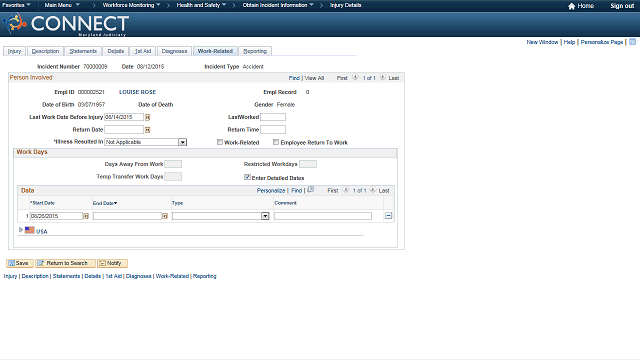Click the LastWorked time field
This screenshot has width=640, height=360.
coord(273,117)
